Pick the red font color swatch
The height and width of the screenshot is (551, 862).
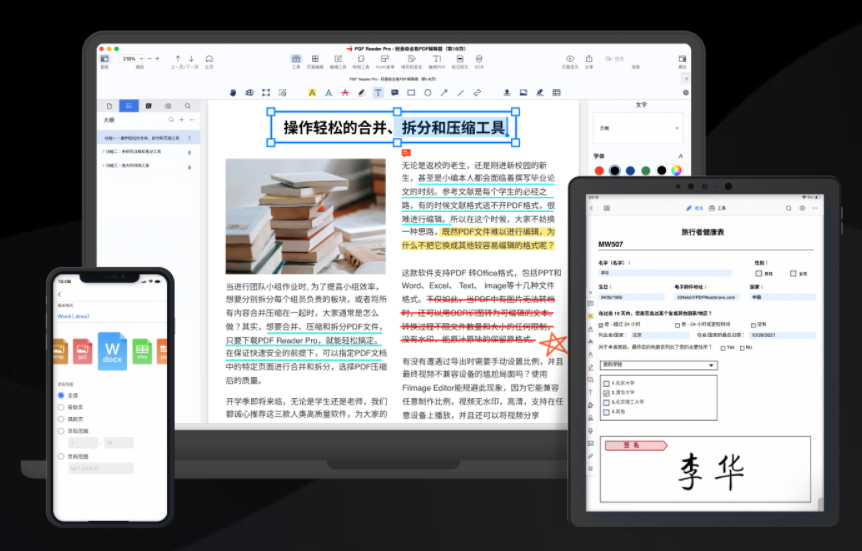pos(599,170)
